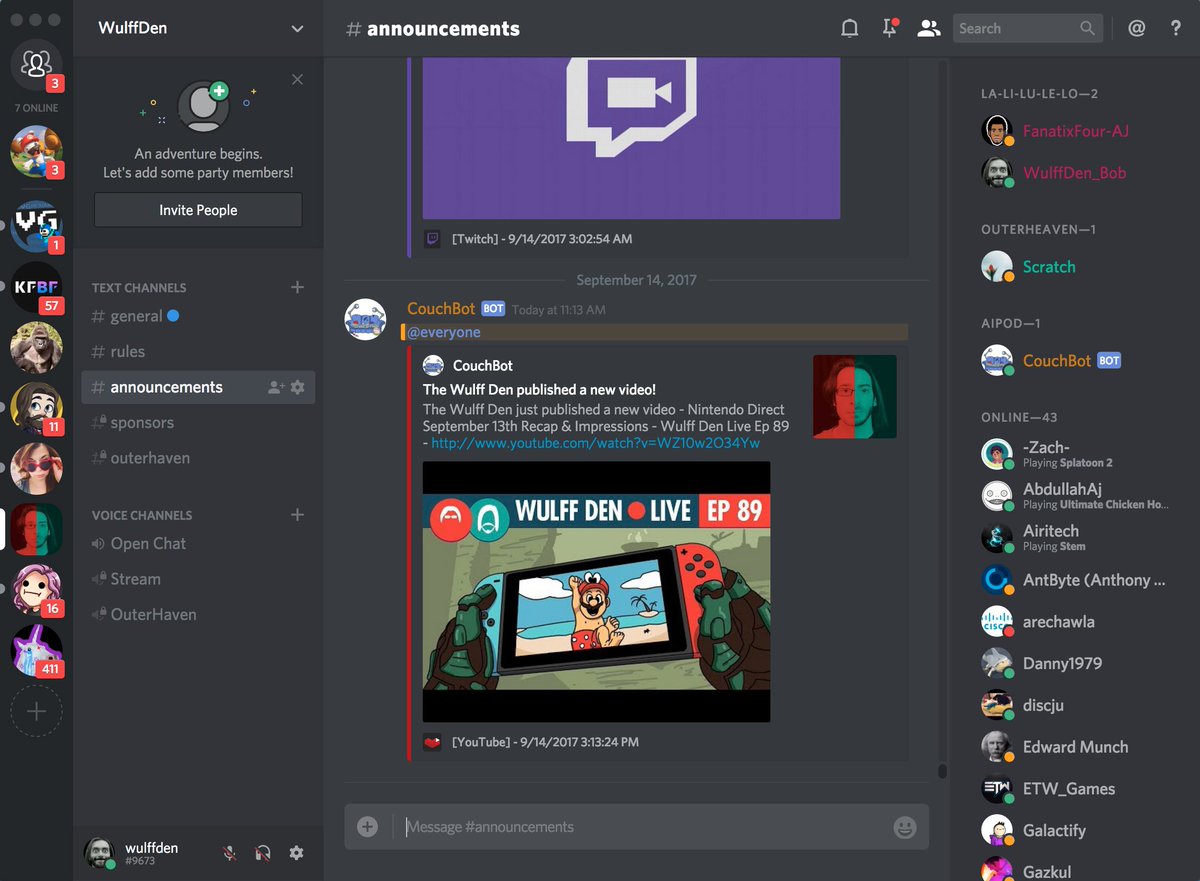Viewport: 1200px width, 881px height.
Task: Open server with badge 16
Action: point(36,589)
